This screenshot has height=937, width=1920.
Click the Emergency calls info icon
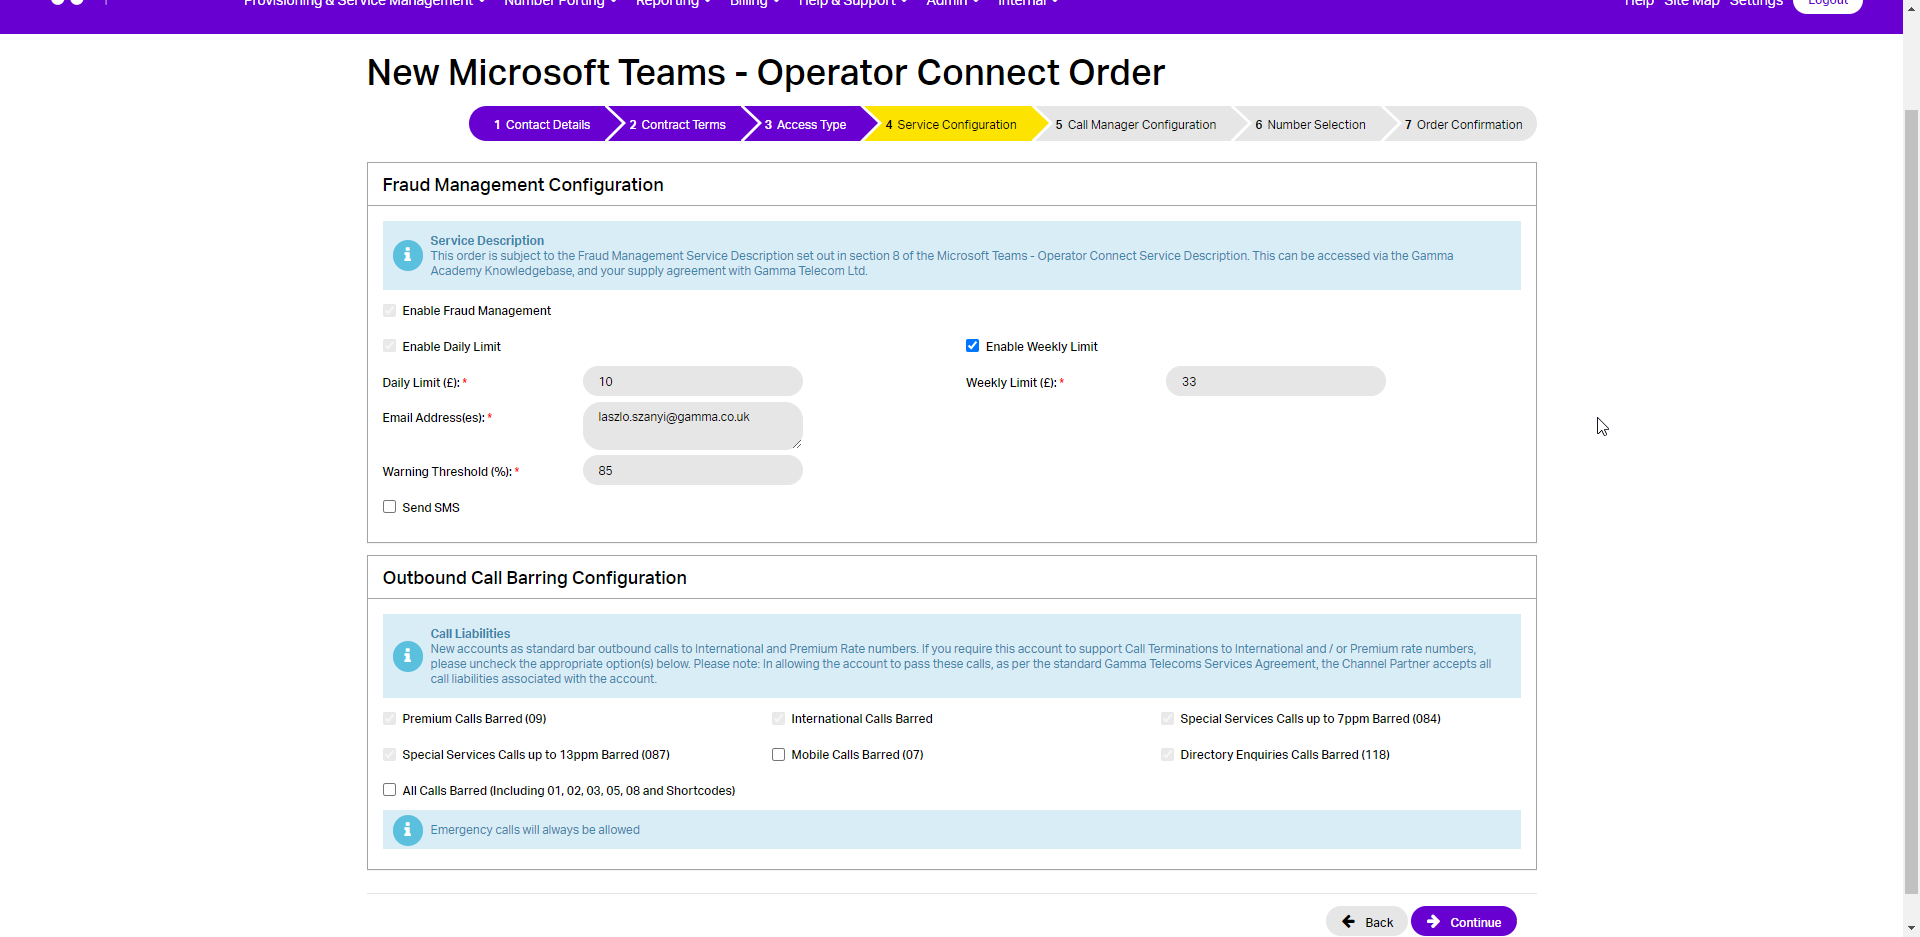pos(407,830)
